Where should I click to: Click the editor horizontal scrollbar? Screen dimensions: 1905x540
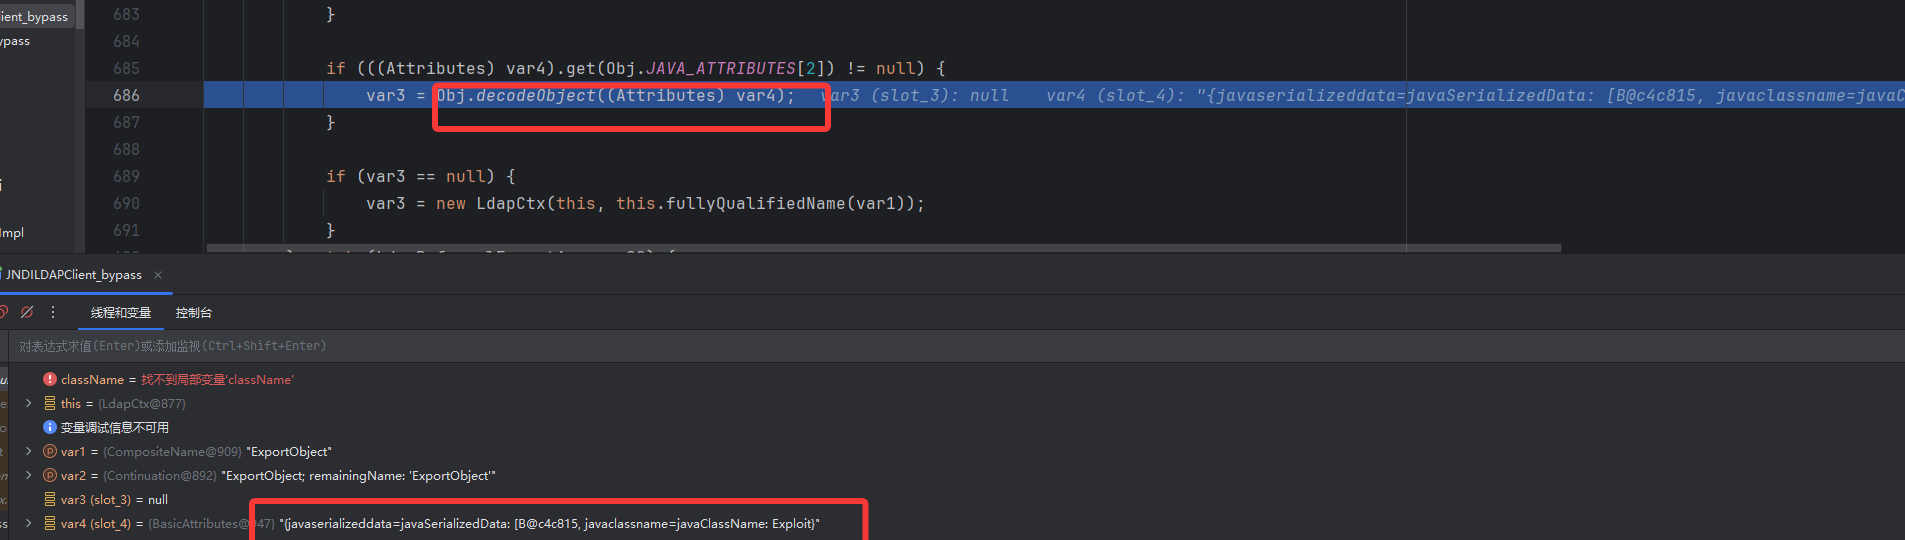880,248
